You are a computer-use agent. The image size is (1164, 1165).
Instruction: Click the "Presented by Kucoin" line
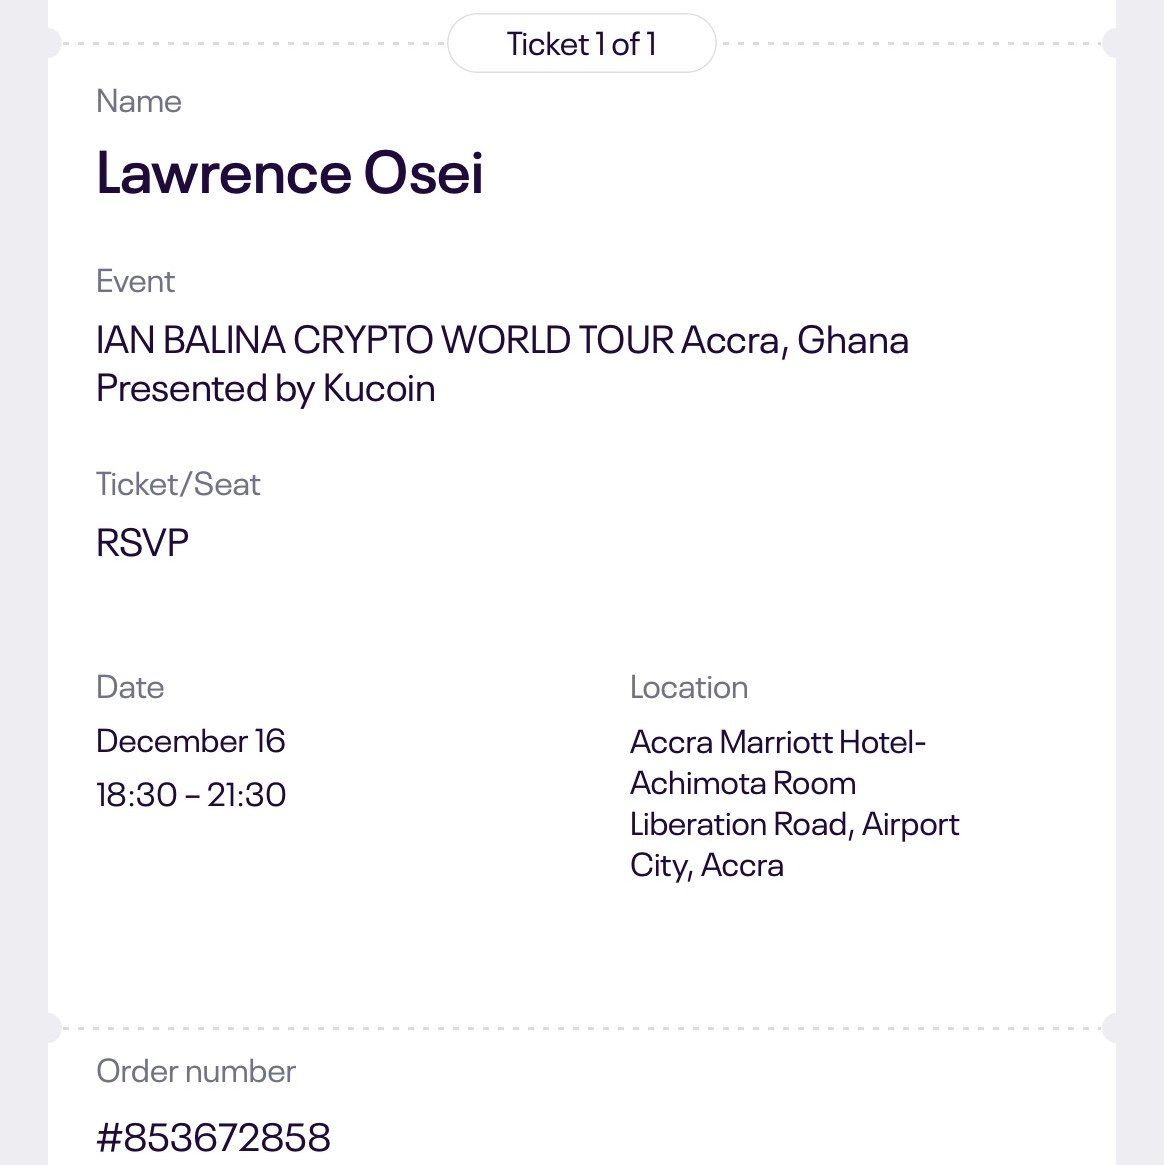[266, 389]
